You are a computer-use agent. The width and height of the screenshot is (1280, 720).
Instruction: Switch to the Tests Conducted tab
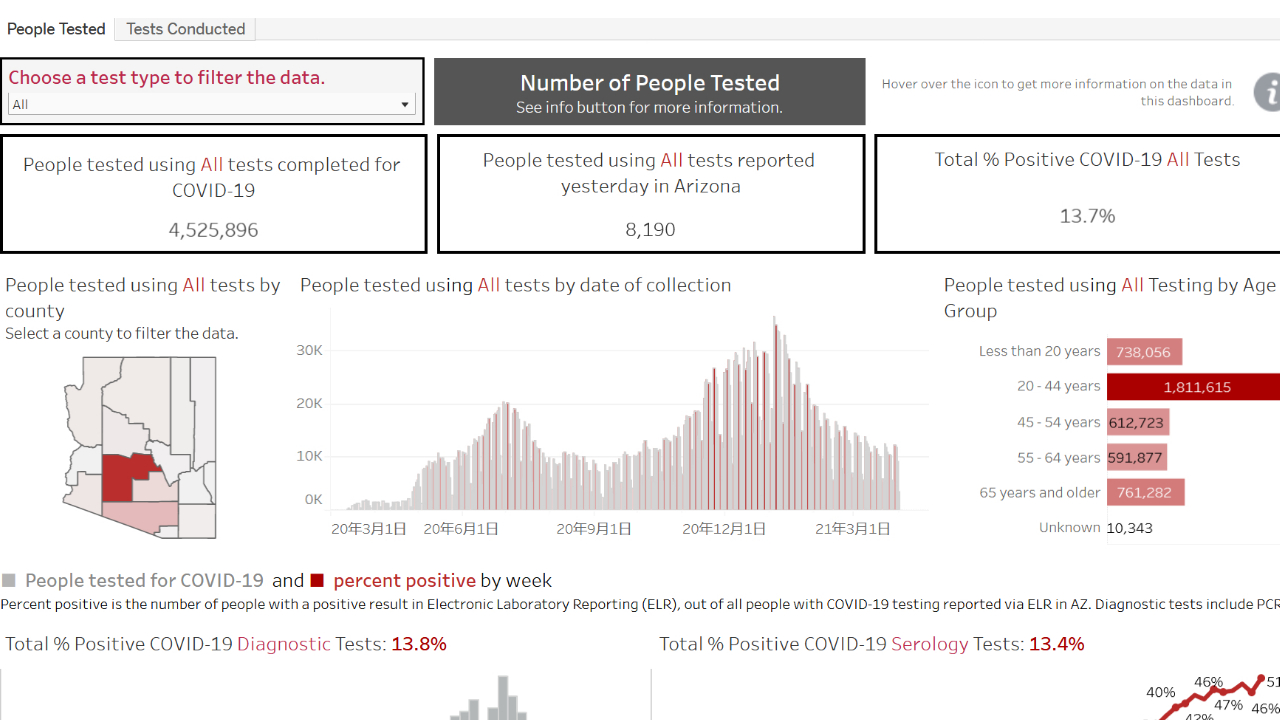pos(185,29)
